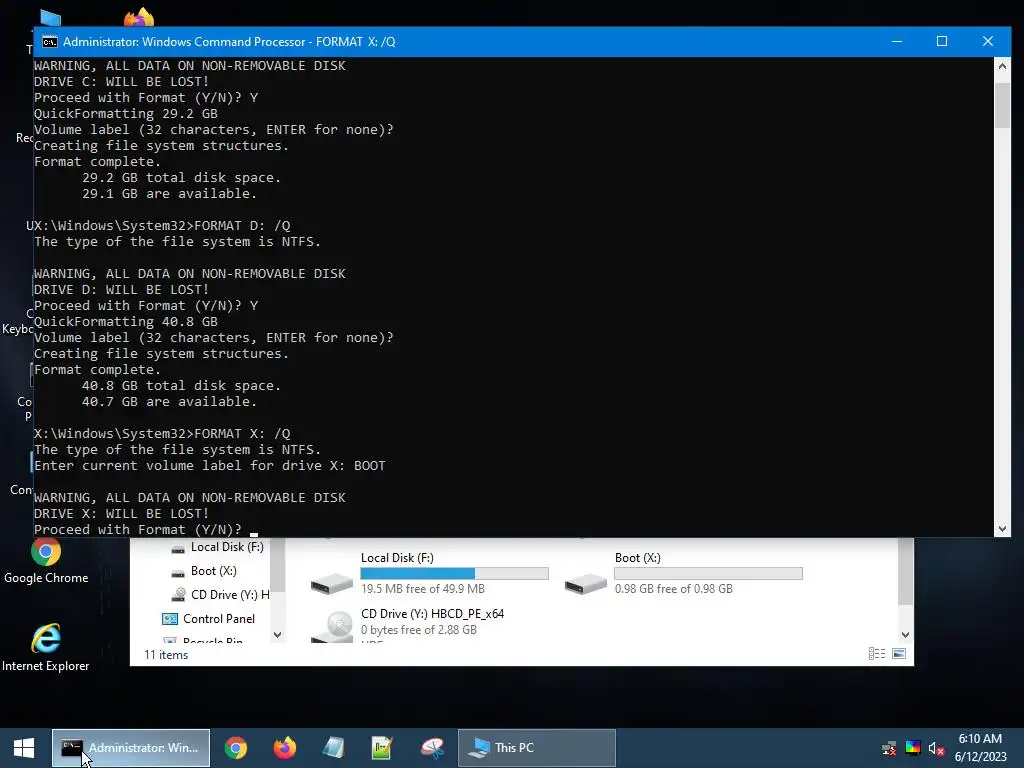Image resolution: width=1024 pixels, height=768 pixels.
Task: Click 'Enter current volume label for drive X: BOOT'
Action: (210, 466)
